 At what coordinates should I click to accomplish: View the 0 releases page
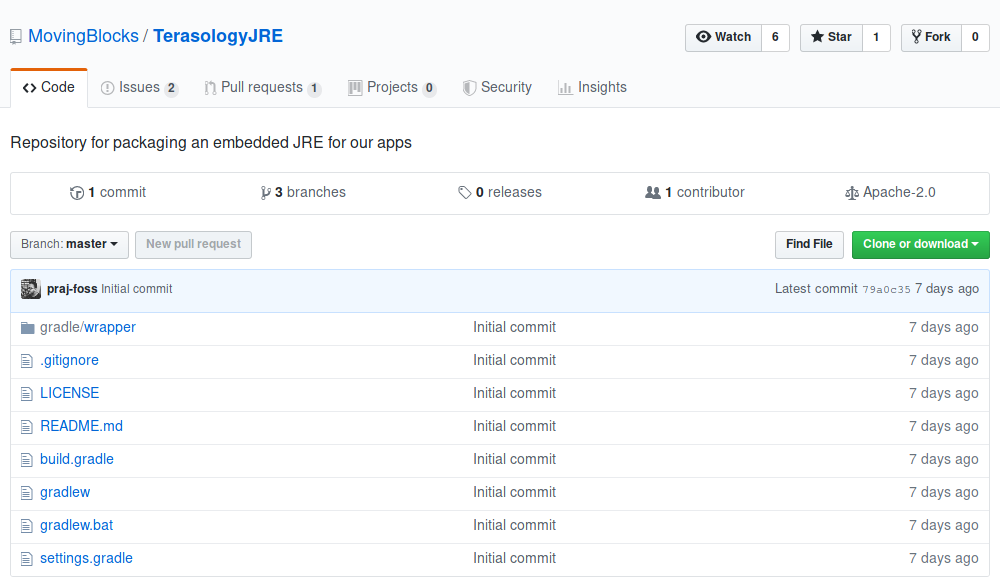pos(500,193)
